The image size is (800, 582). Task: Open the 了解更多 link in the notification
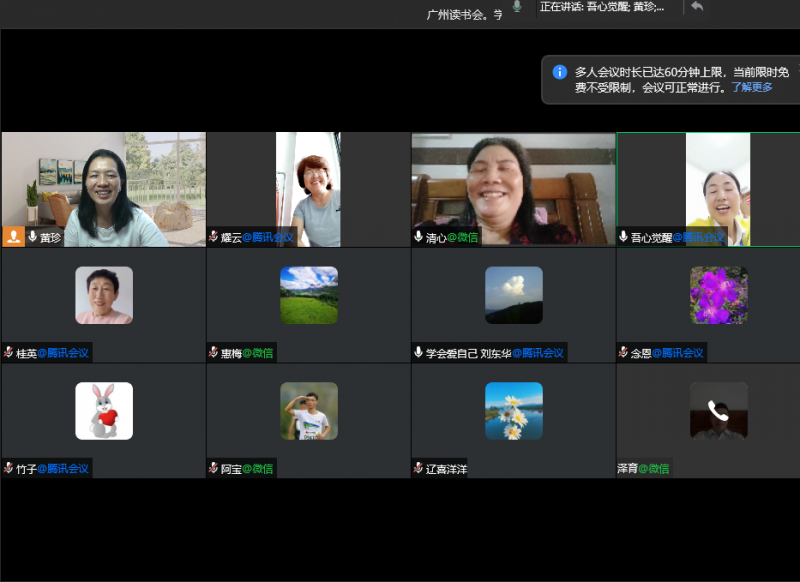[751, 87]
